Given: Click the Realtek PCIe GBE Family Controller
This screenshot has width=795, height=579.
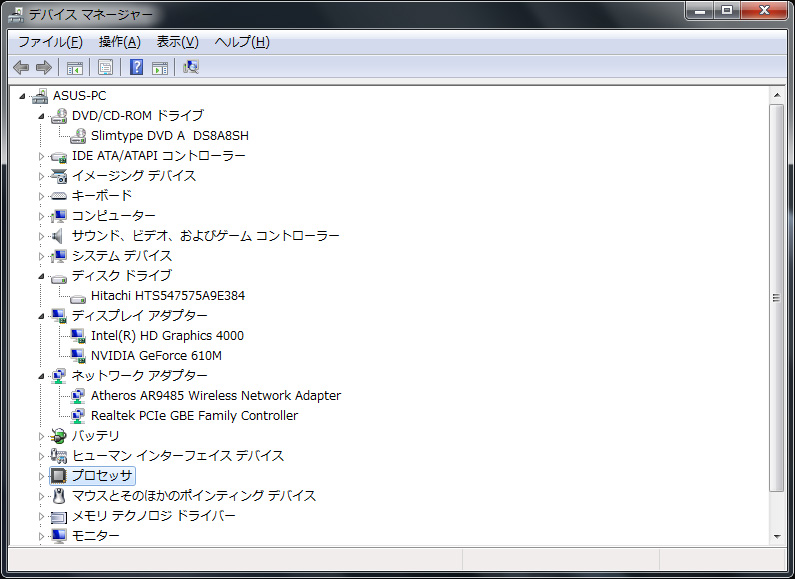Looking at the screenshot, I should coord(194,415).
